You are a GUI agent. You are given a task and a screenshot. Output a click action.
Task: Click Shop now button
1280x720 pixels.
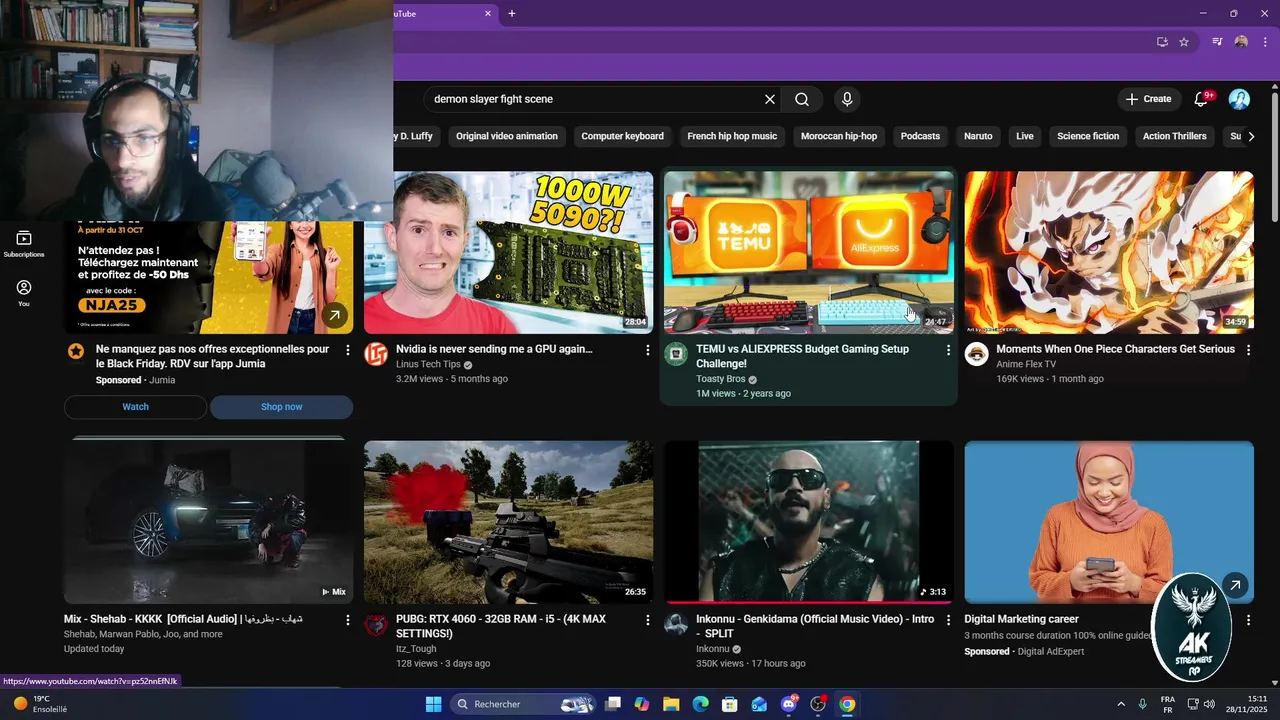281,407
